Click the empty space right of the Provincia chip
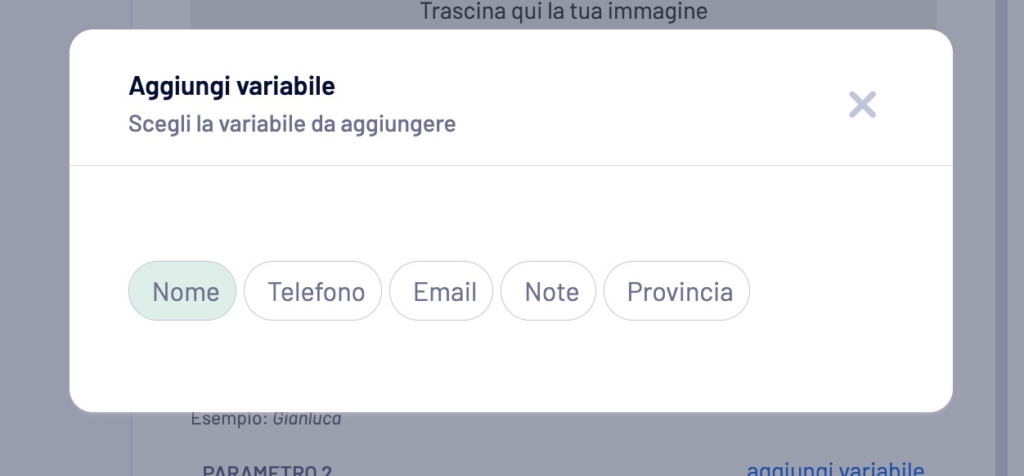Image resolution: width=1024 pixels, height=476 pixels. (849, 291)
